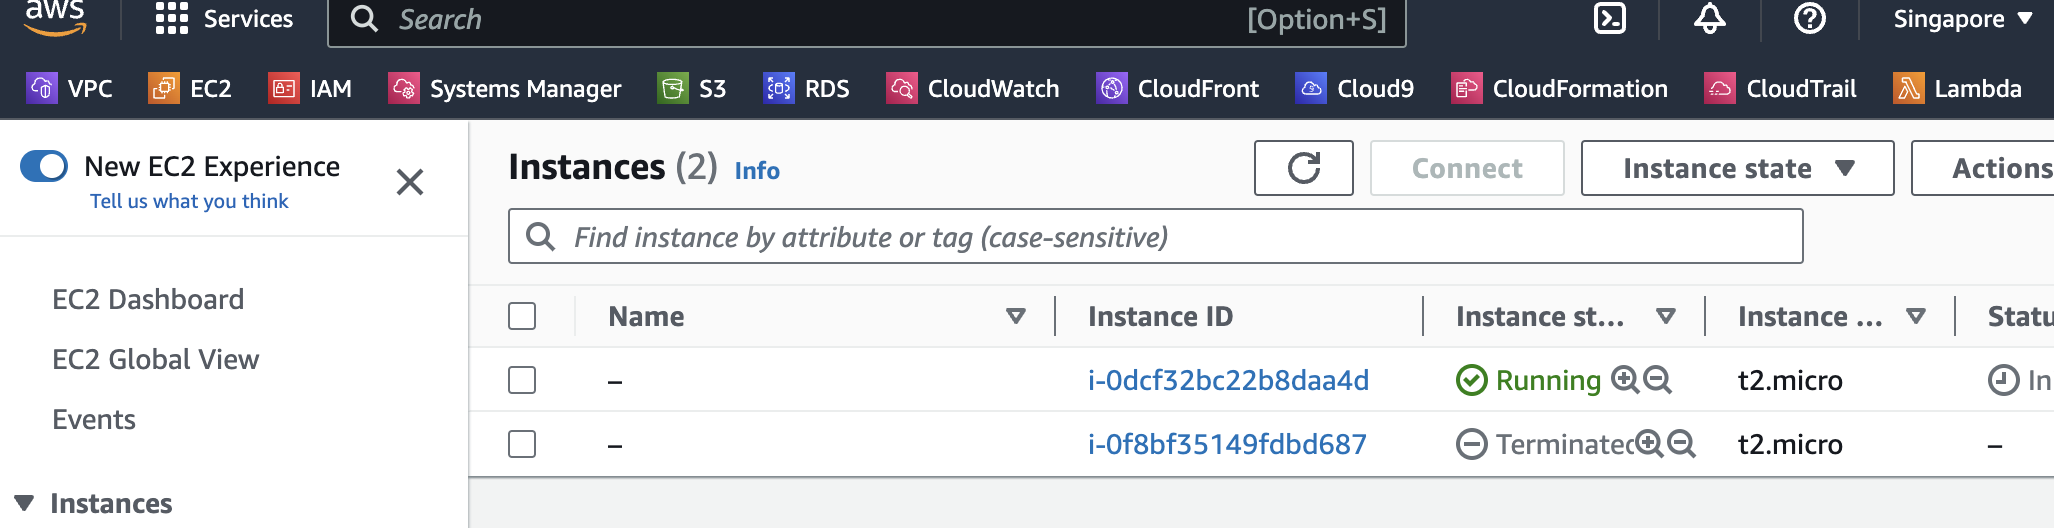Click Connect button

(1467, 168)
